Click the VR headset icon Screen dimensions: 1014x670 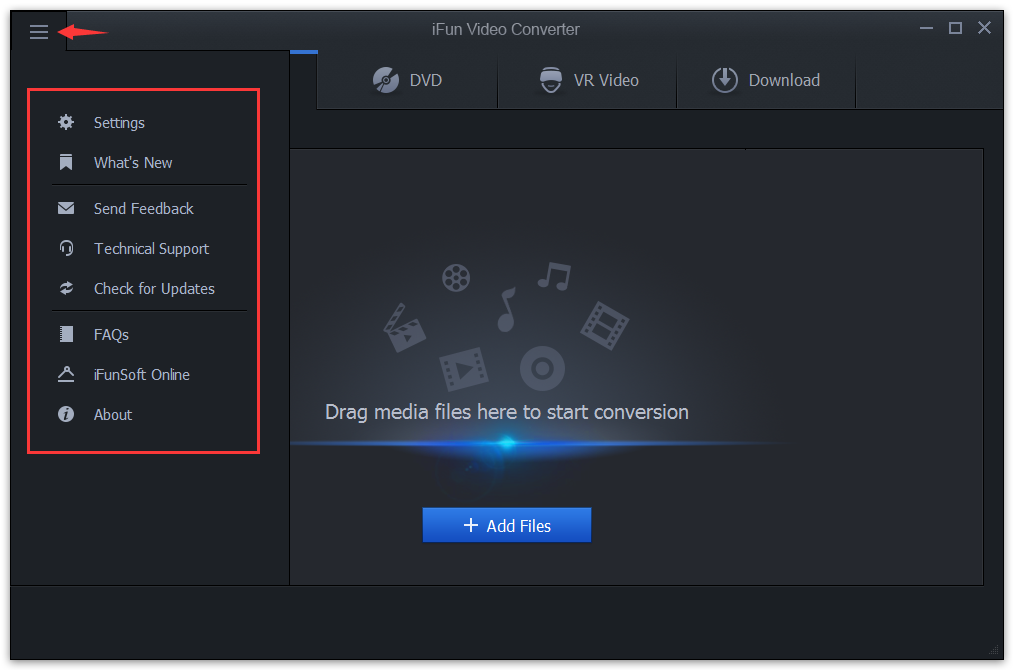[551, 80]
